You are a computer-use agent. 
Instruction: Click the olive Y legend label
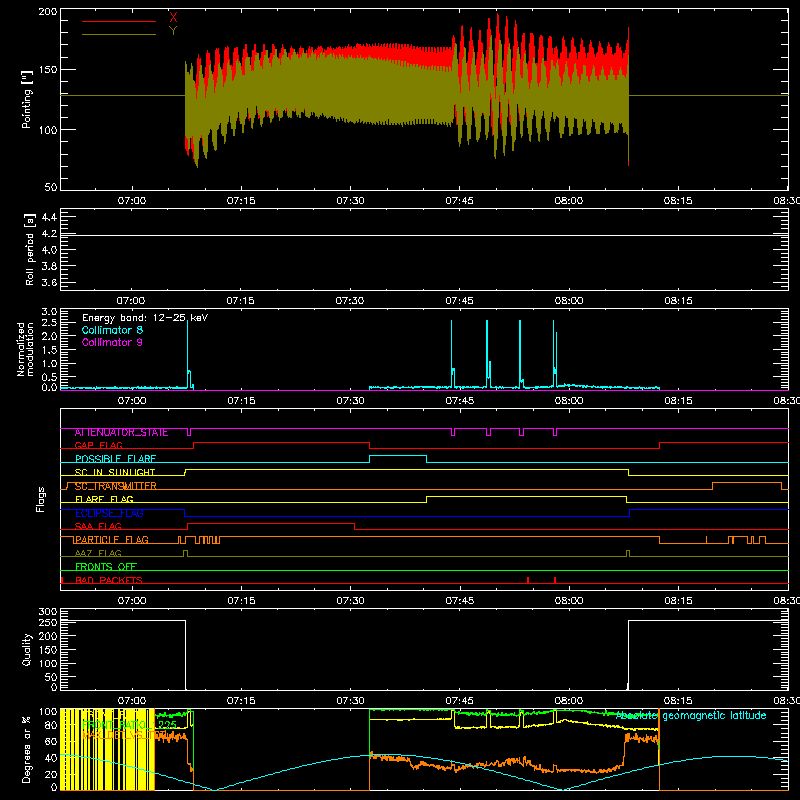point(173,30)
